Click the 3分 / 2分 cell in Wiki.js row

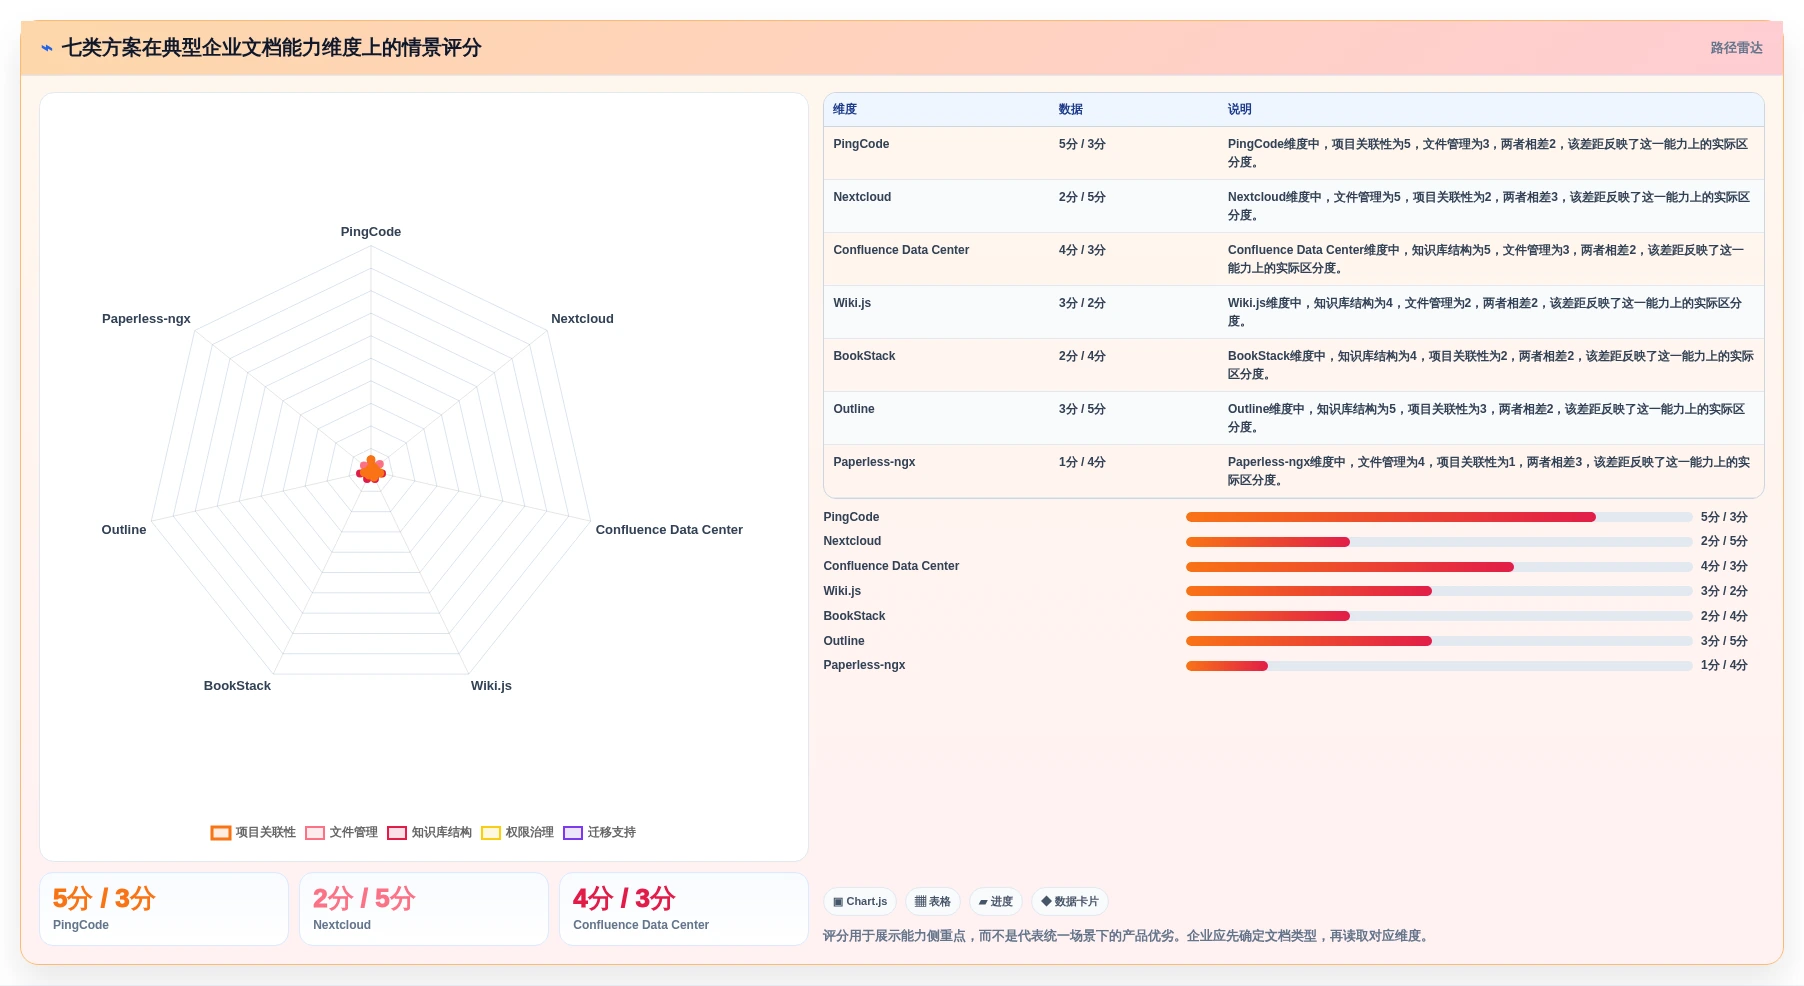tap(1082, 303)
